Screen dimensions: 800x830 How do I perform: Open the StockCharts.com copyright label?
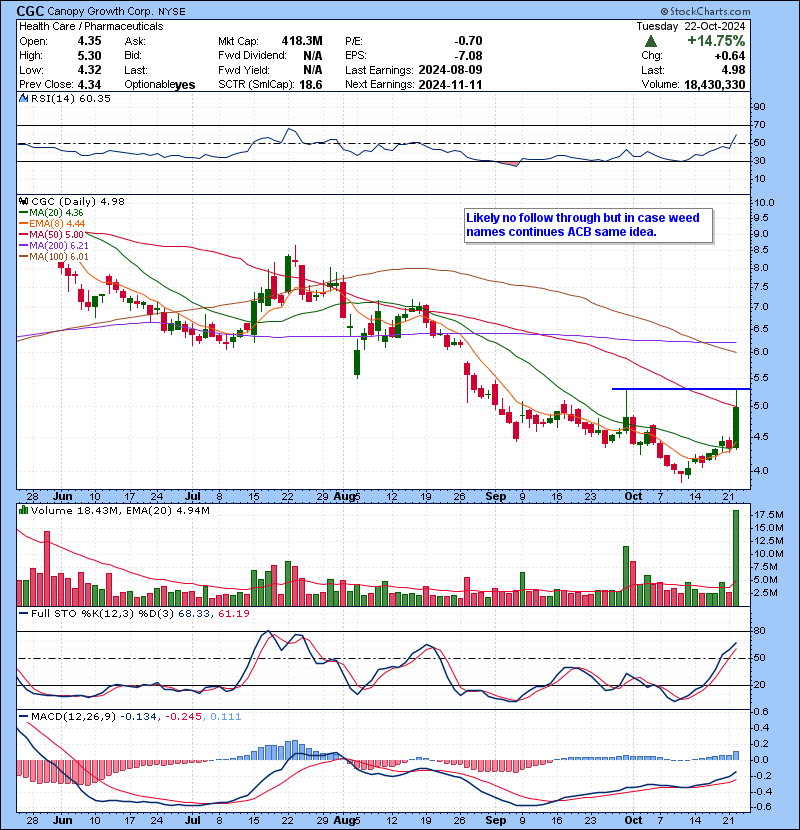point(705,11)
